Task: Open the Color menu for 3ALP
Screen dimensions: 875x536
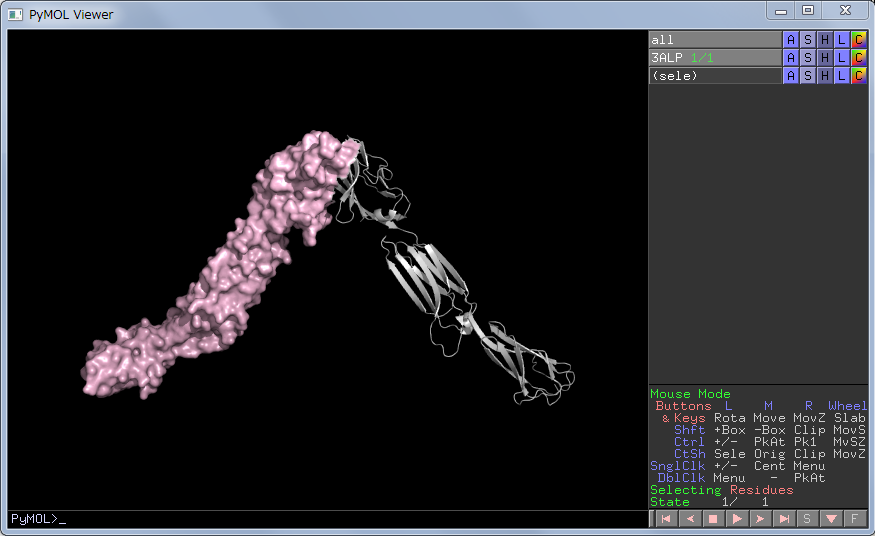Action: click(x=858, y=58)
